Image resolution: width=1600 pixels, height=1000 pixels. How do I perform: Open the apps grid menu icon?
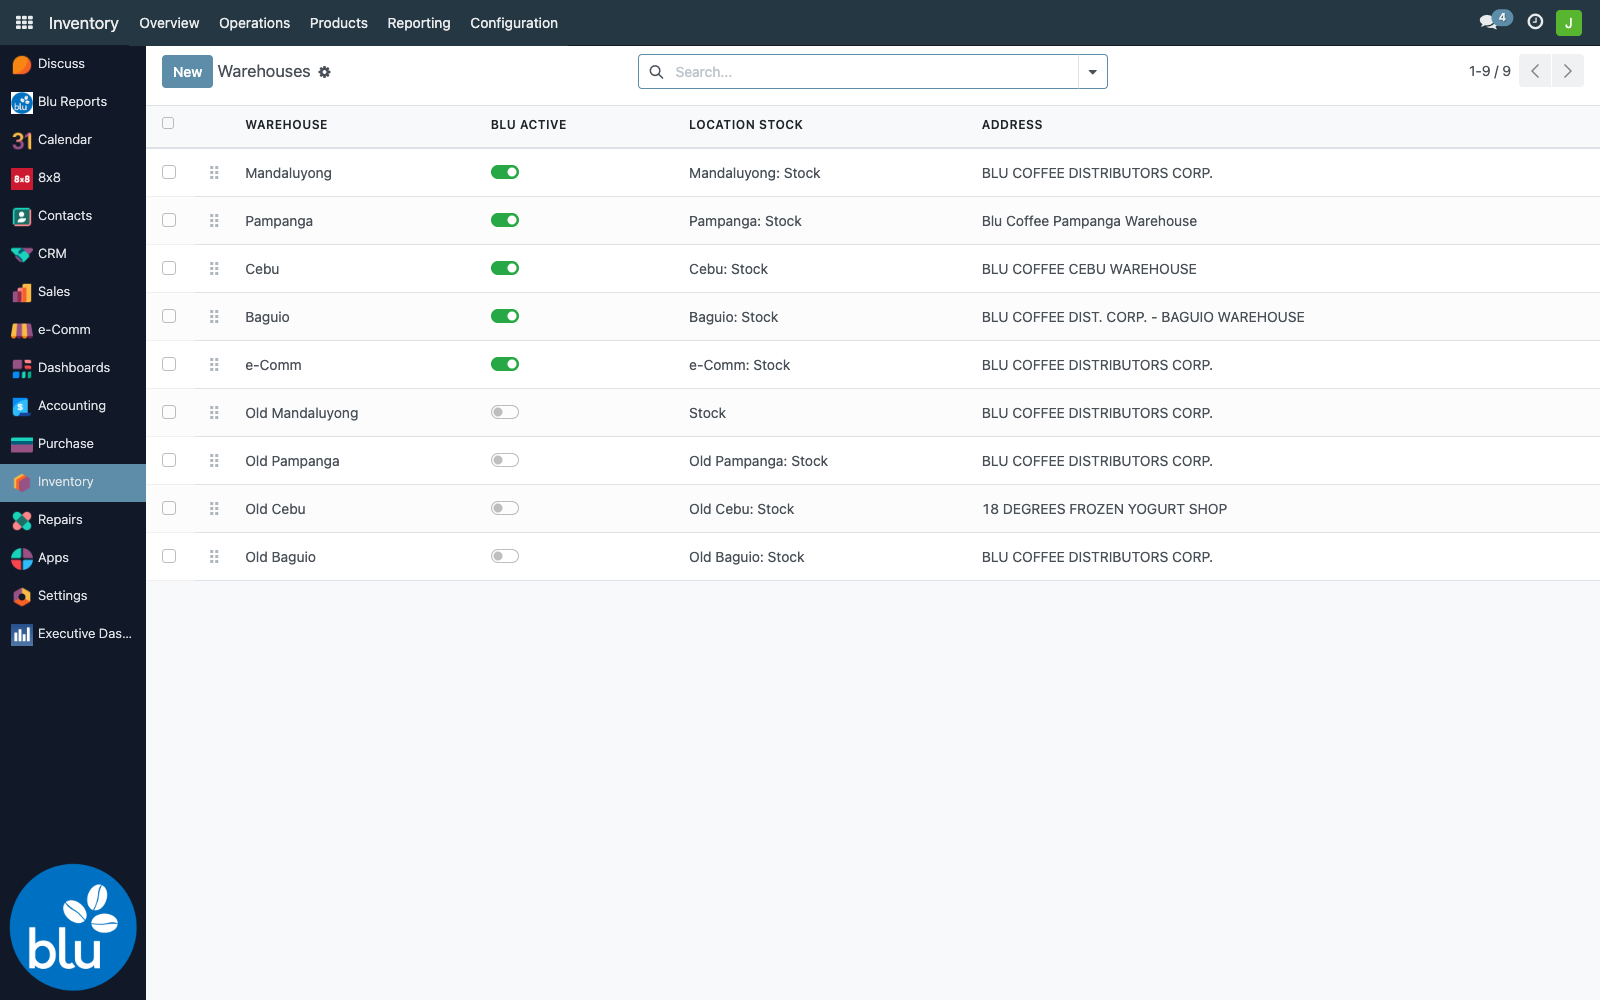click(24, 22)
